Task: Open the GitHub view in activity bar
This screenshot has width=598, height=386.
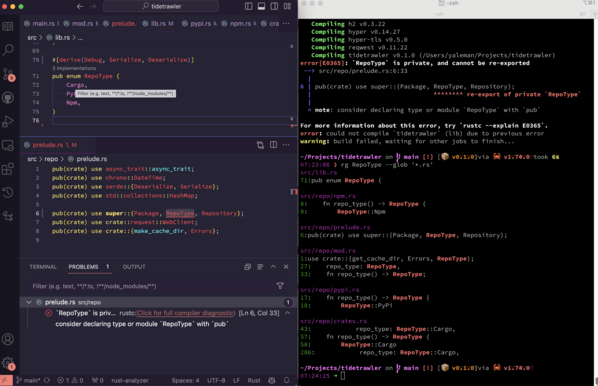Action: pyautogui.click(x=8, y=98)
